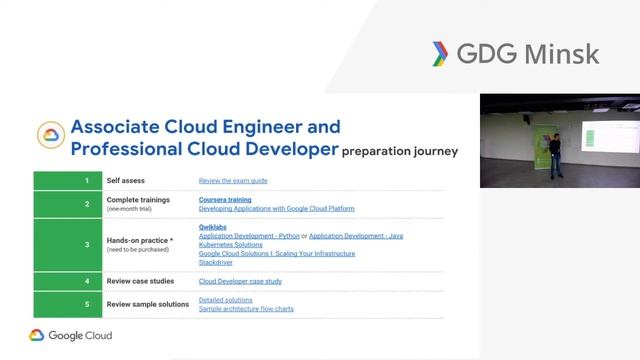Click the green step number 2 cell
The height and width of the screenshot is (360, 640).
68,204
